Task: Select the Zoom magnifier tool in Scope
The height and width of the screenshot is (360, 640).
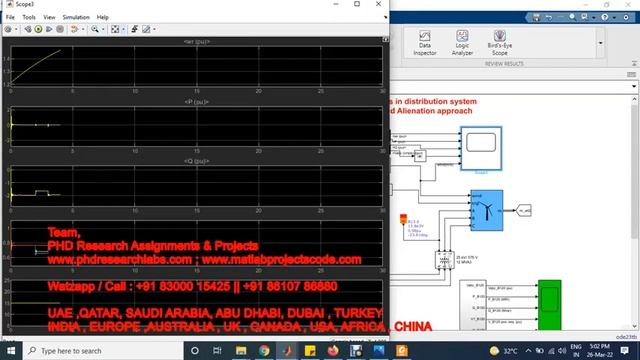Action: pos(95,29)
